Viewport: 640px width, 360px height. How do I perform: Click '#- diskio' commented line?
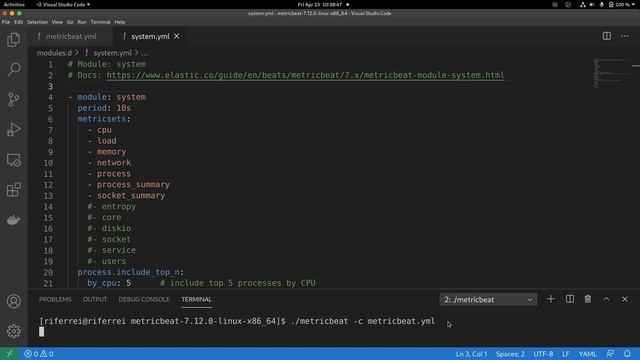click(x=109, y=229)
